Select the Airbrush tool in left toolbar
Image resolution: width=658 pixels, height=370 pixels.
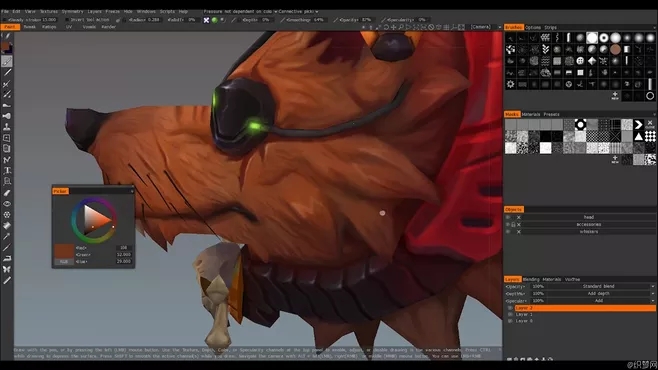click(x=7, y=116)
